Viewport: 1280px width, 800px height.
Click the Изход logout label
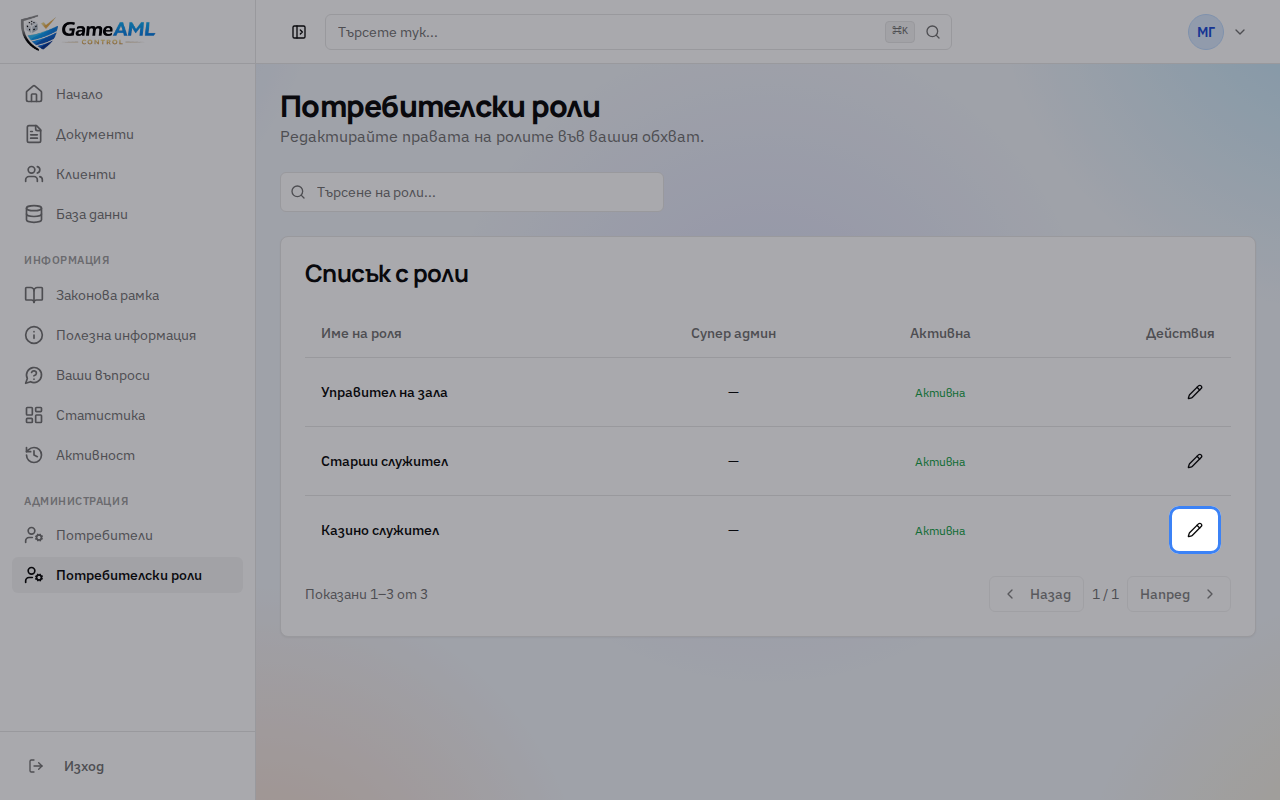point(84,766)
